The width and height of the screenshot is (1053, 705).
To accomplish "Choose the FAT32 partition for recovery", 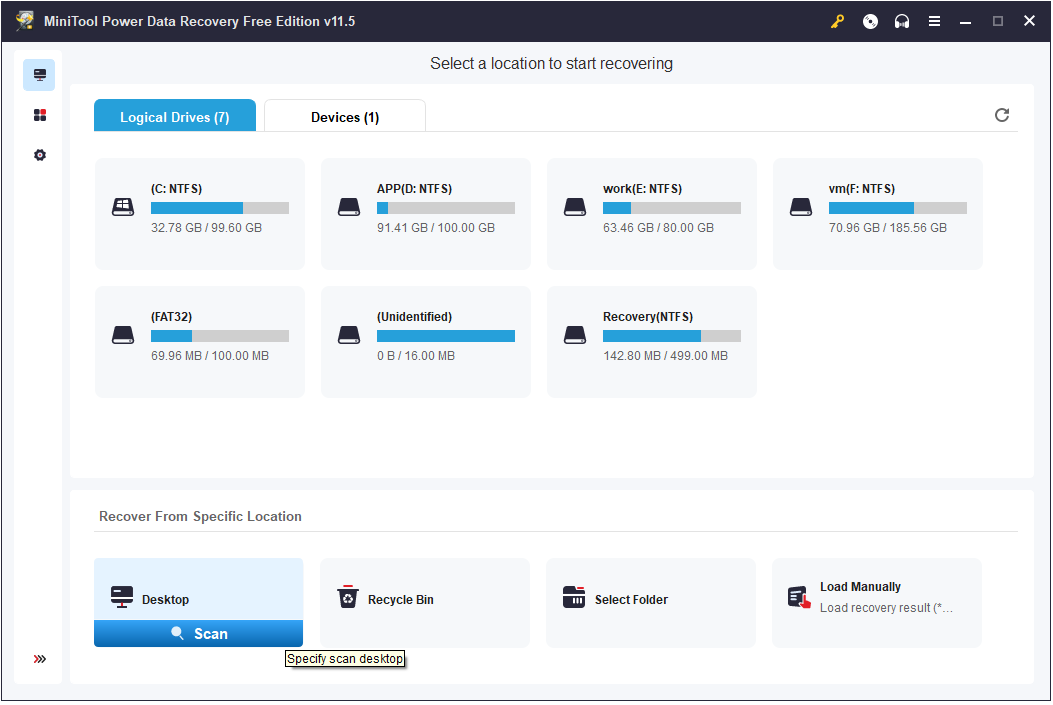I will 199,342.
